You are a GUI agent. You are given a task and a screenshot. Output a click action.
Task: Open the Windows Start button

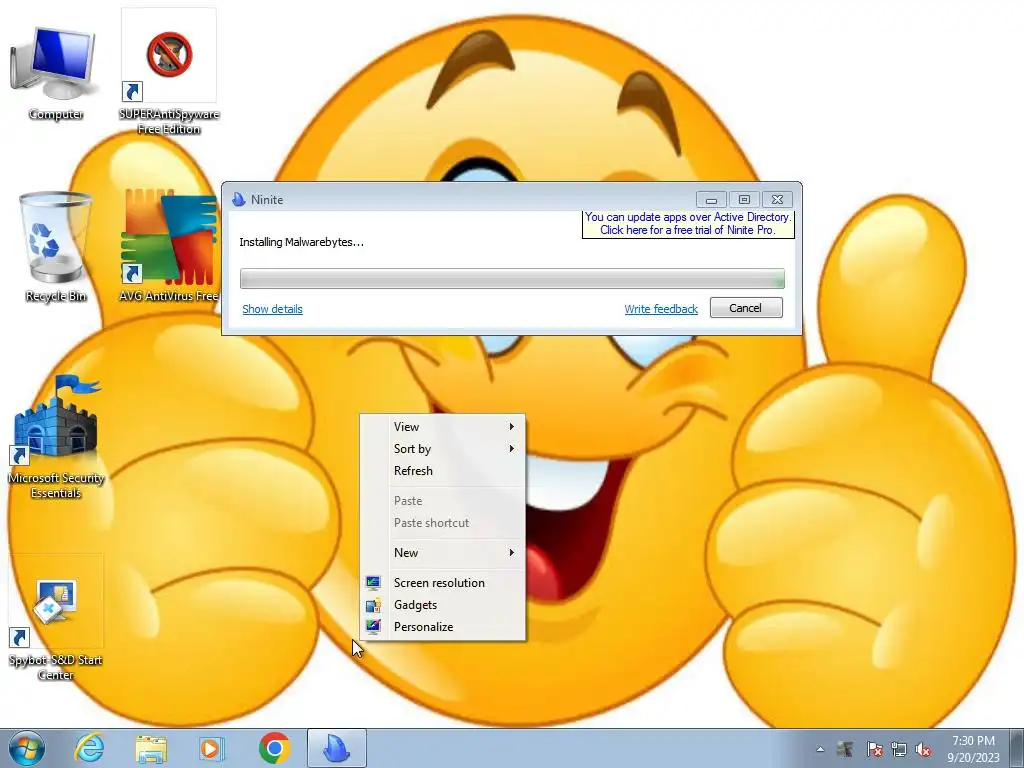[25, 748]
